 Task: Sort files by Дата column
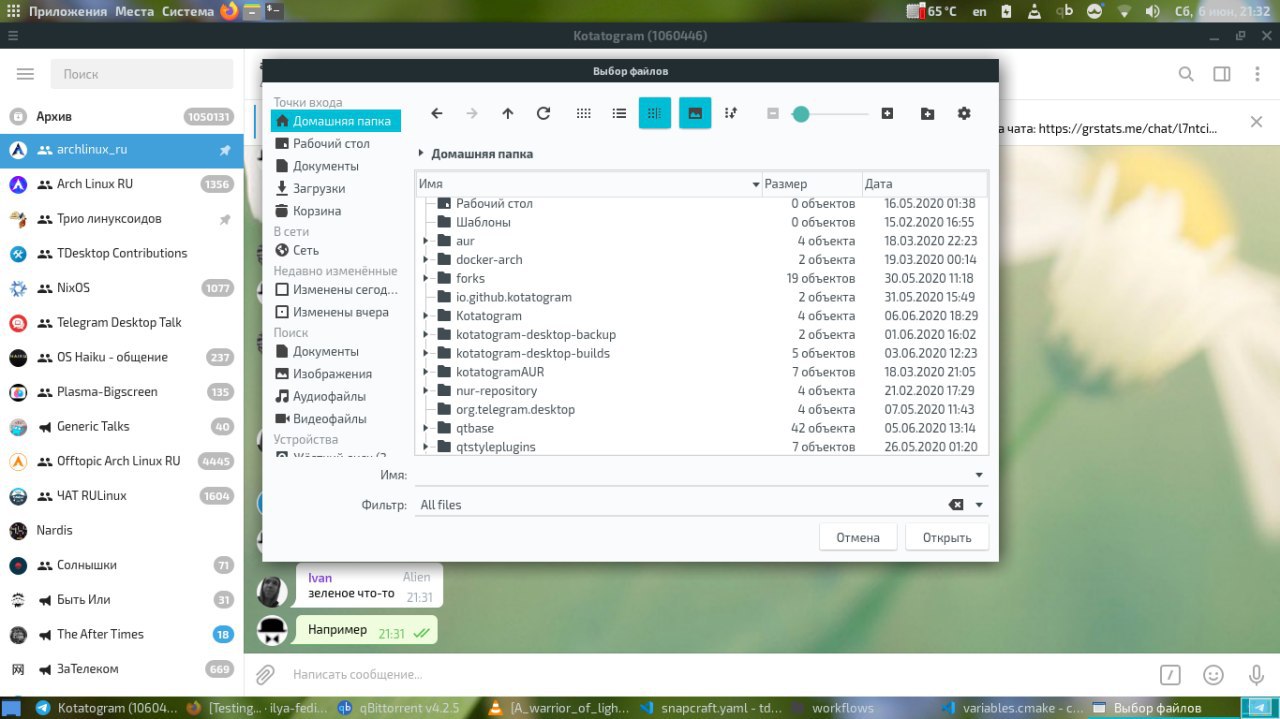tap(924, 184)
